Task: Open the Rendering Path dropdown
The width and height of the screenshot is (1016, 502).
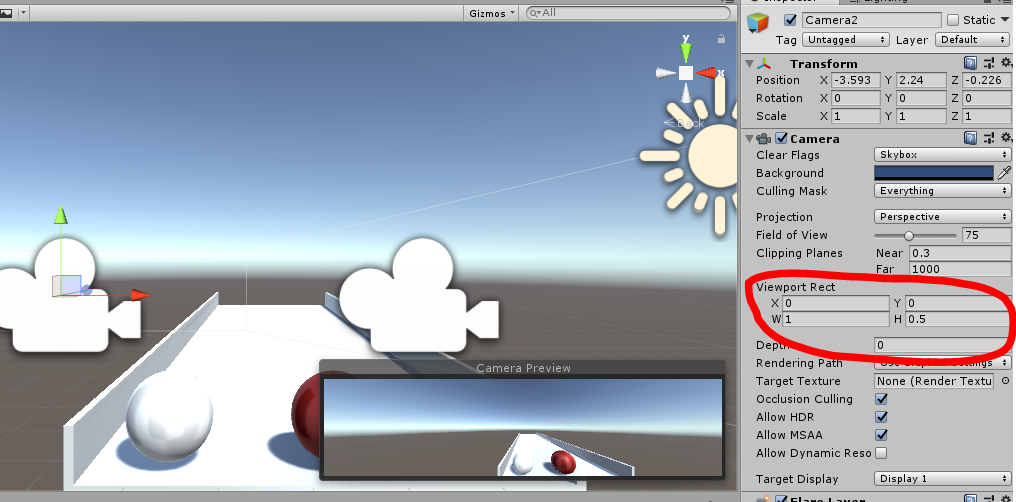Action: point(942,363)
